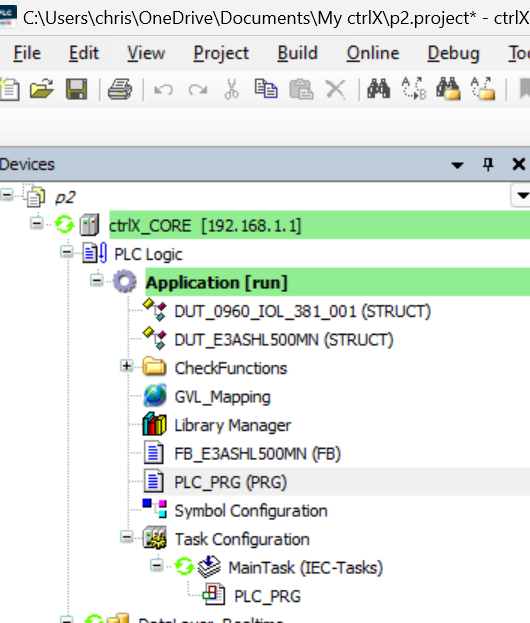
Task: Save the project with the floppy icon
Action: [76, 89]
